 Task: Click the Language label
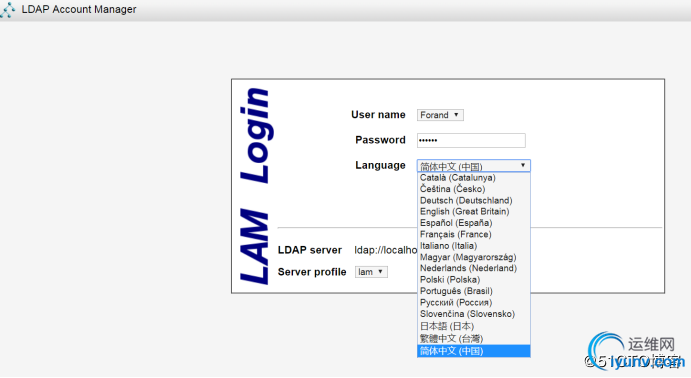click(380, 165)
